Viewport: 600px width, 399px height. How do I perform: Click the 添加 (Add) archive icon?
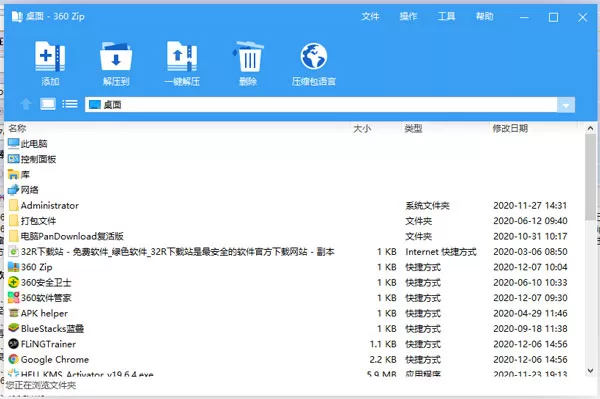coord(50,57)
